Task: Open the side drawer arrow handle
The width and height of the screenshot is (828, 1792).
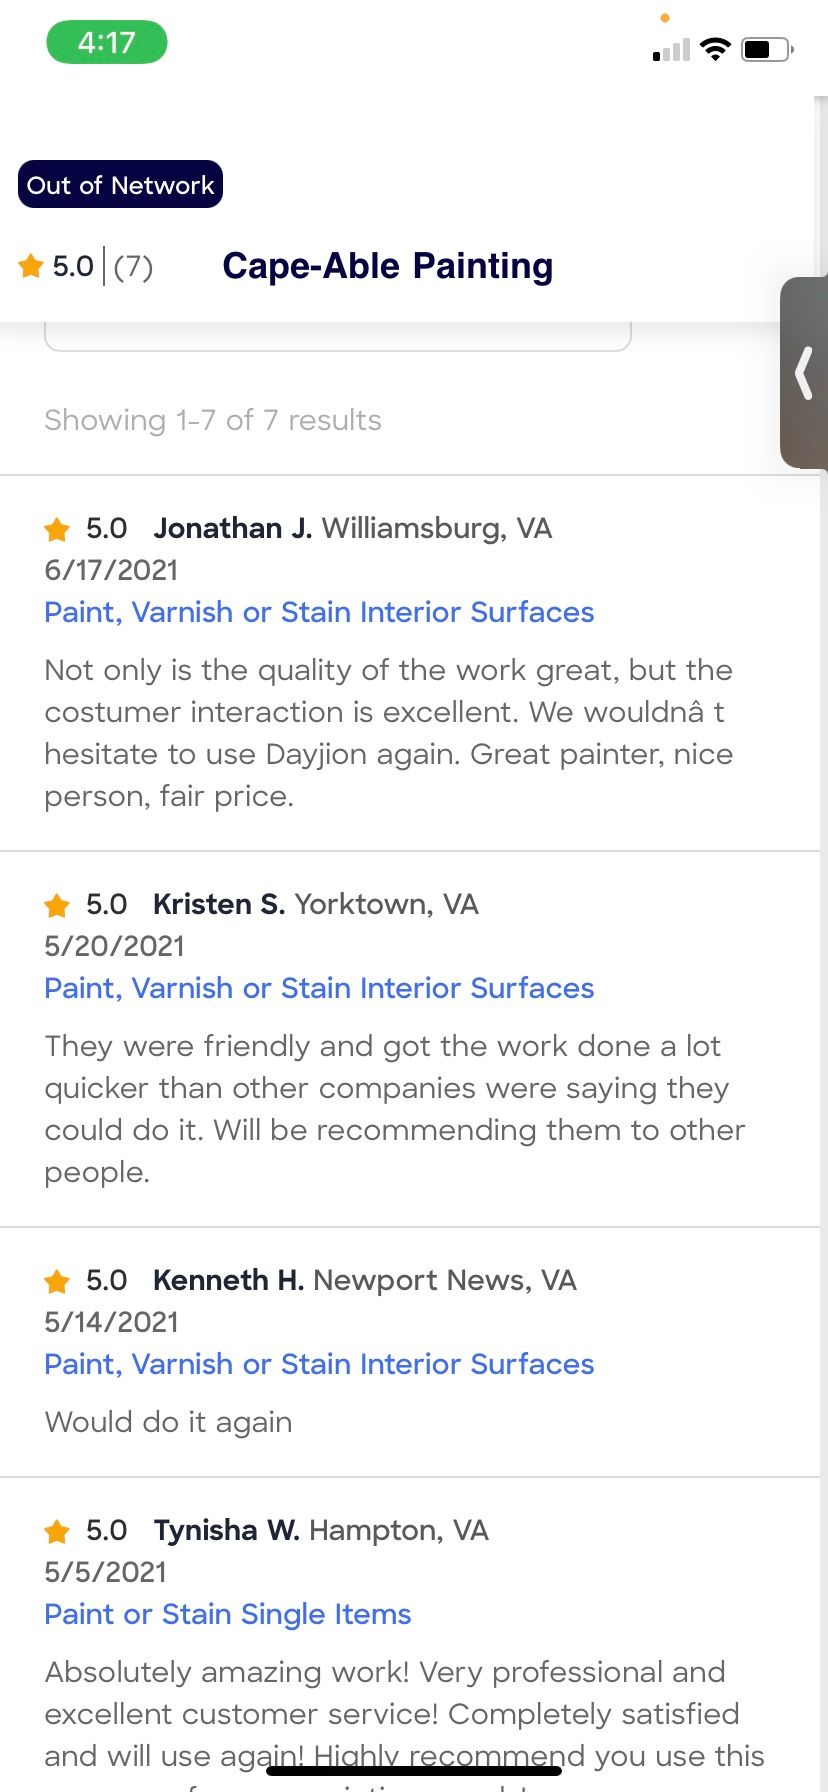Action: tap(804, 373)
